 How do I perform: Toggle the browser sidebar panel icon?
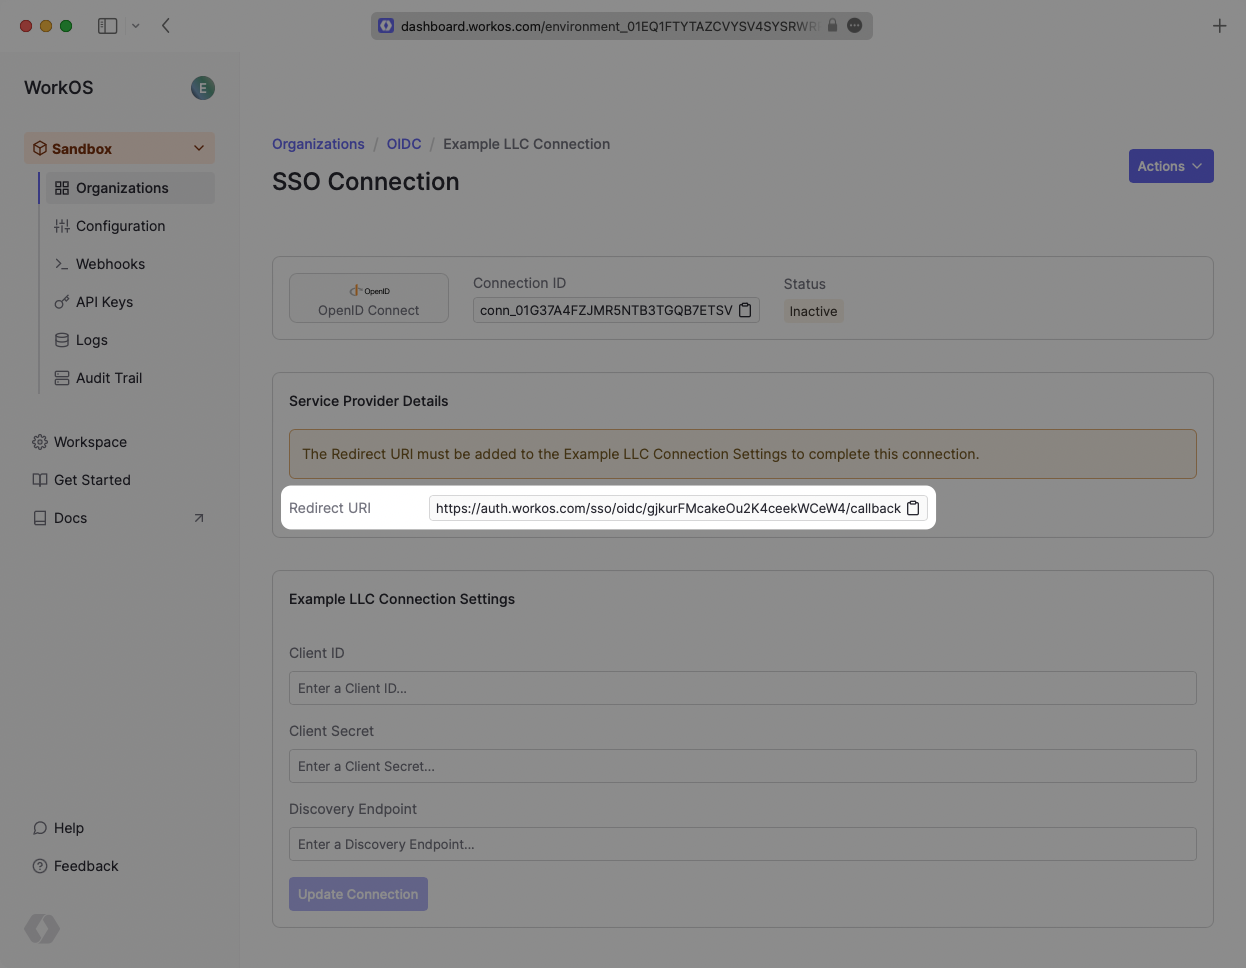click(x=107, y=26)
